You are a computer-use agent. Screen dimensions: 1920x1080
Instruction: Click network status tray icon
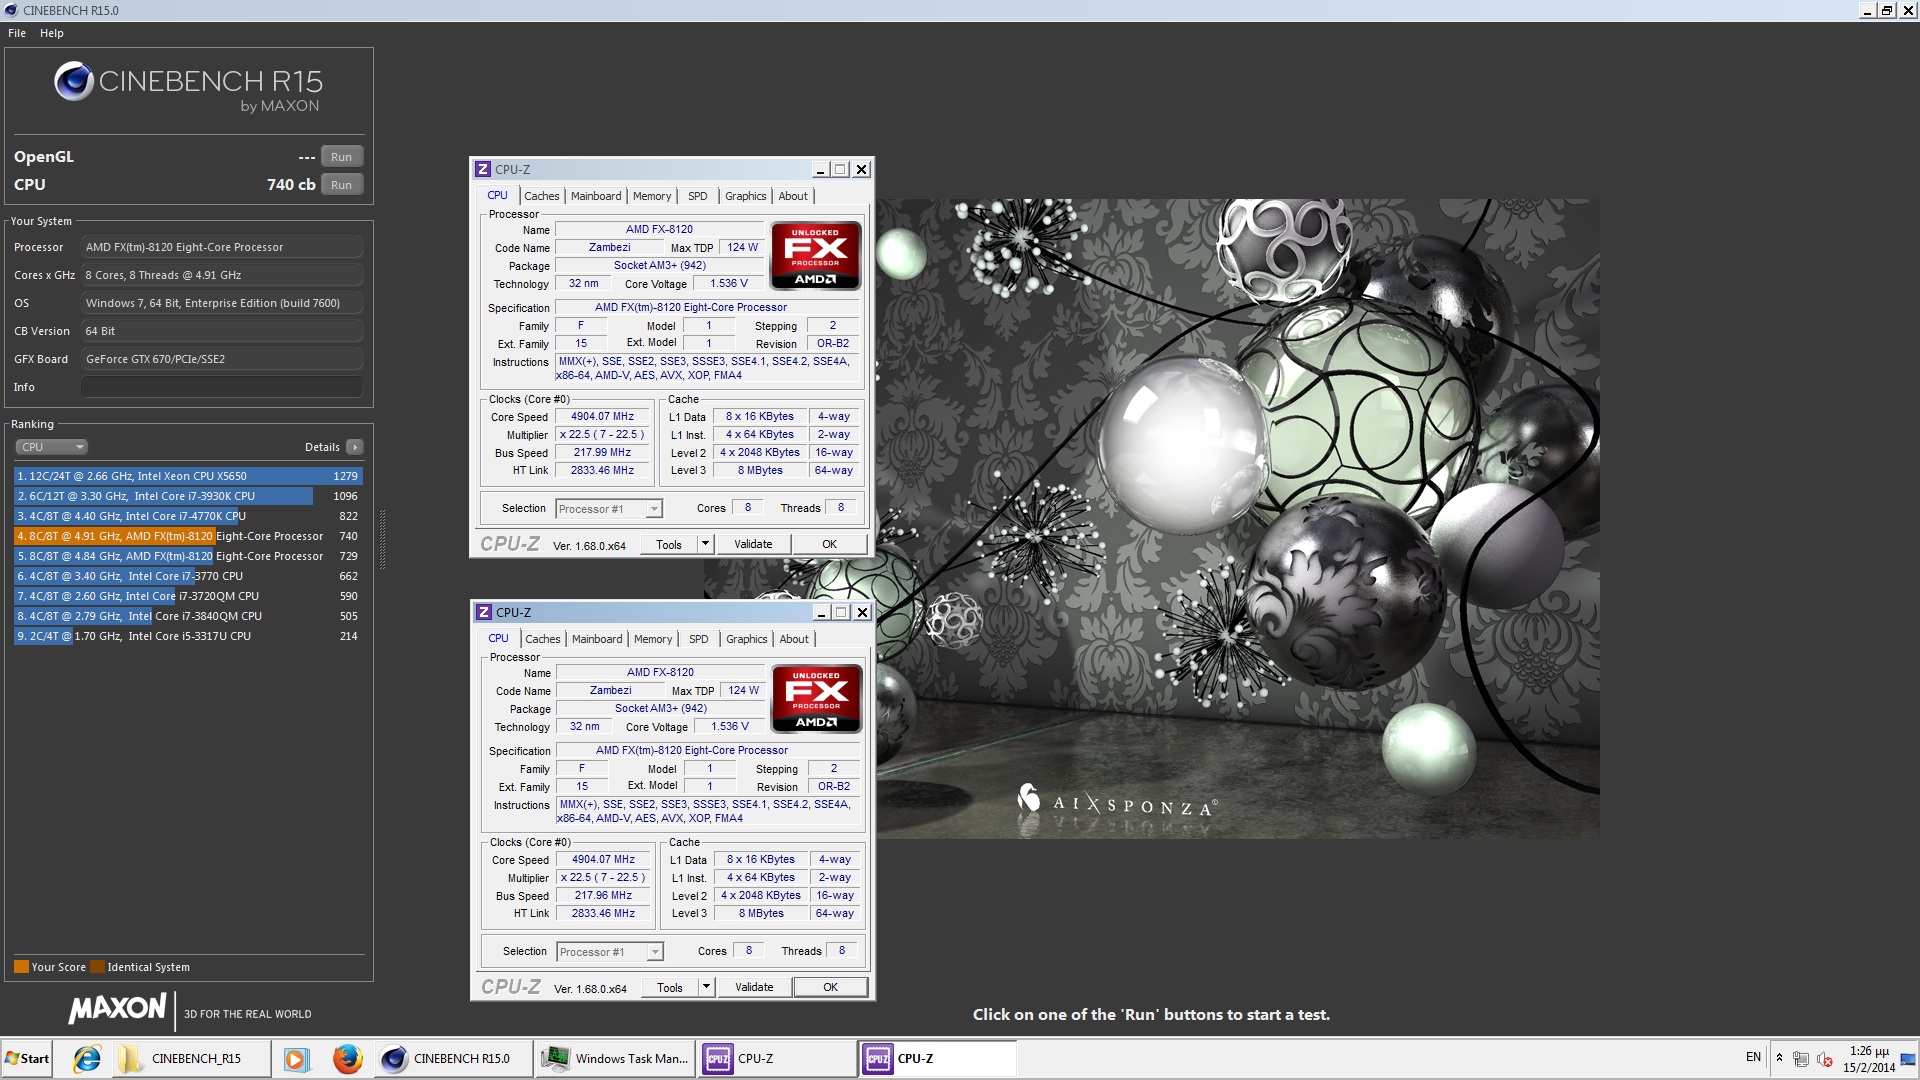click(x=1801, y=1059)
